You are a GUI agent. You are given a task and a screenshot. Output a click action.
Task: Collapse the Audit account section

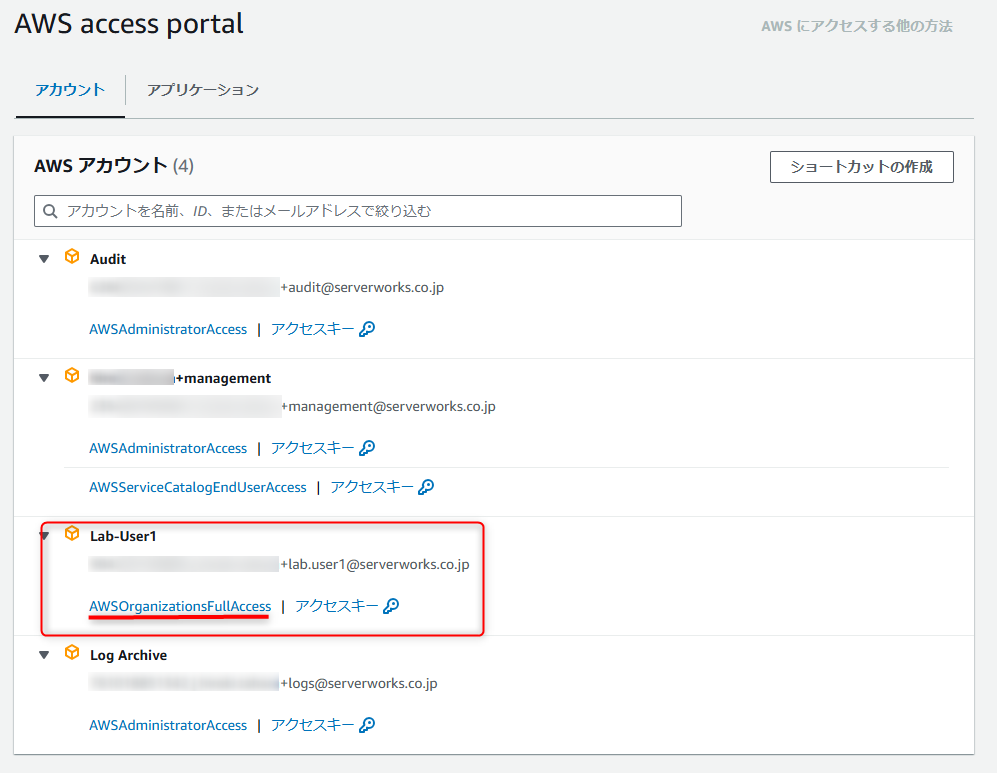click(44, 259)
